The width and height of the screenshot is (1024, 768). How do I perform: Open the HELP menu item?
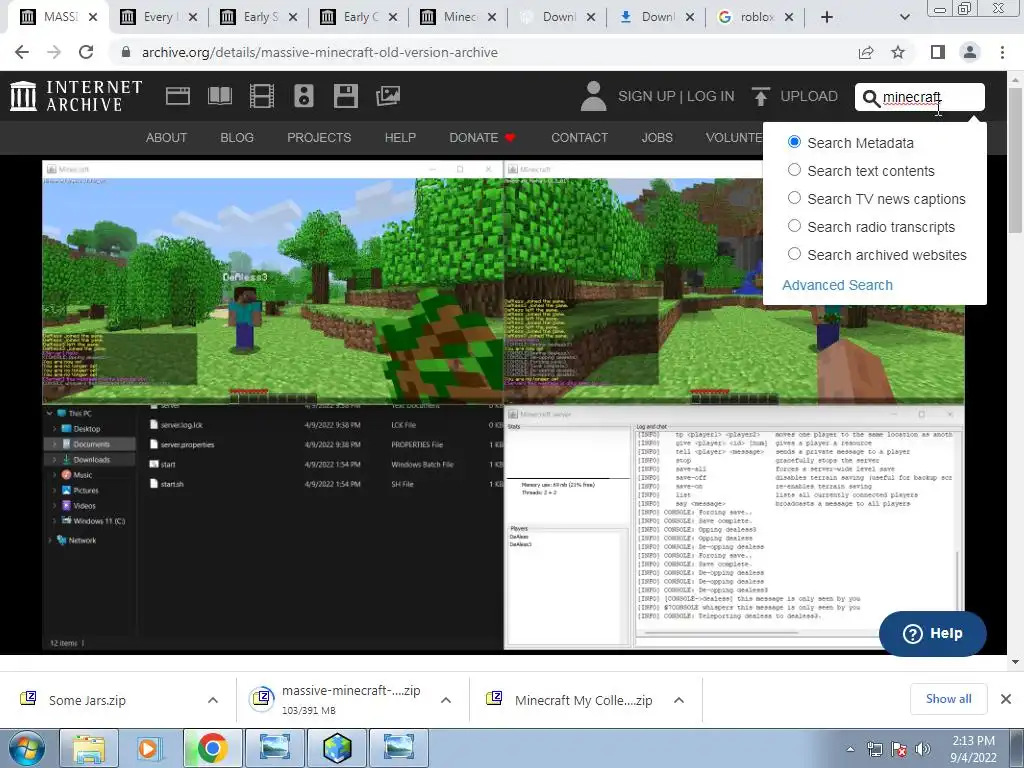[400, 138]
